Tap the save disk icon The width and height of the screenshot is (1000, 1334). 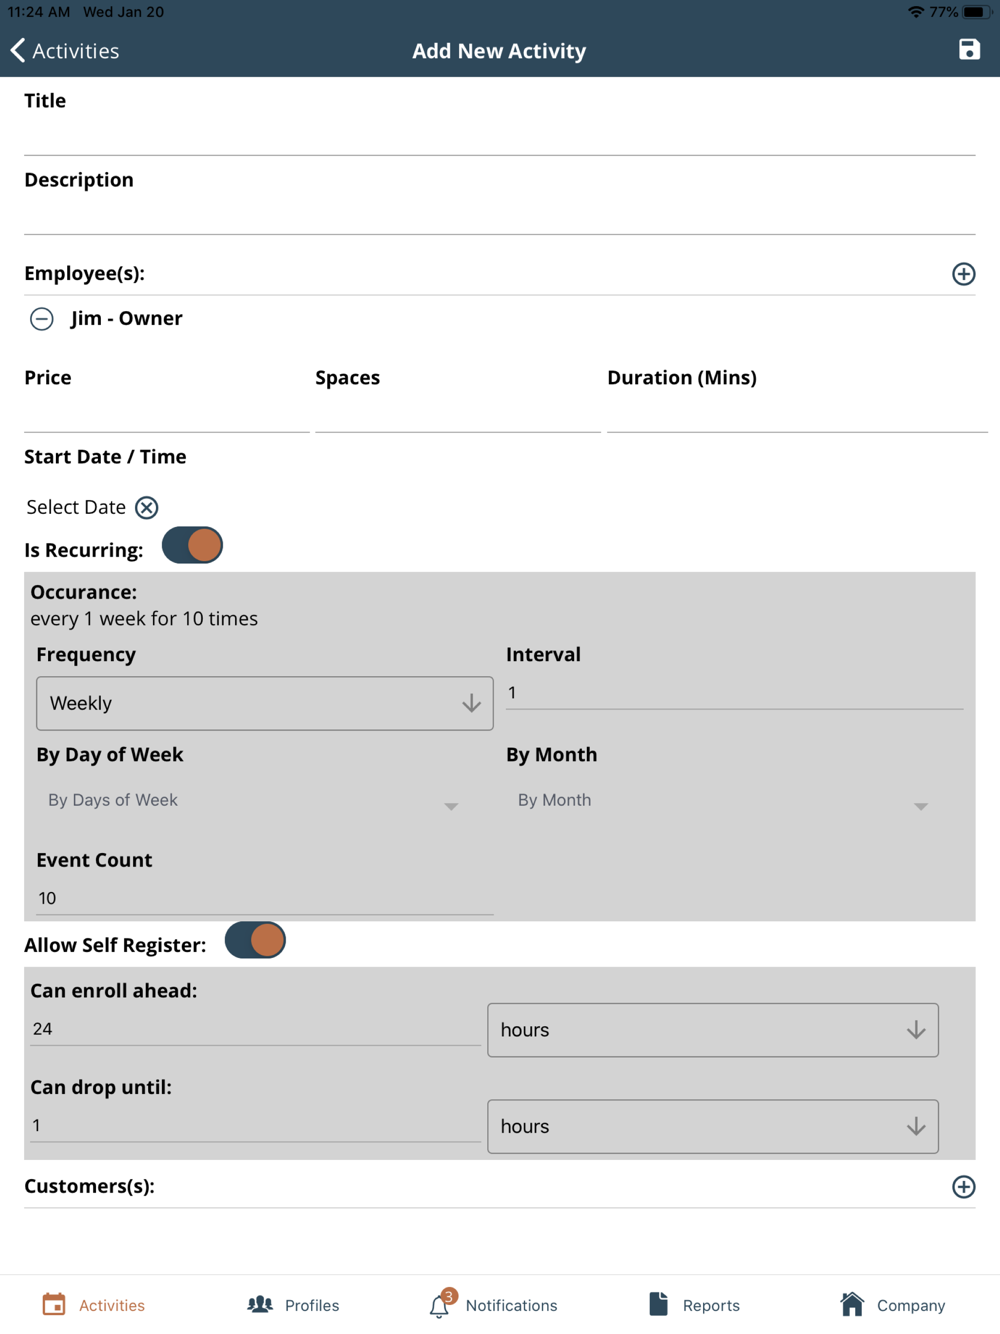[968, 50]
